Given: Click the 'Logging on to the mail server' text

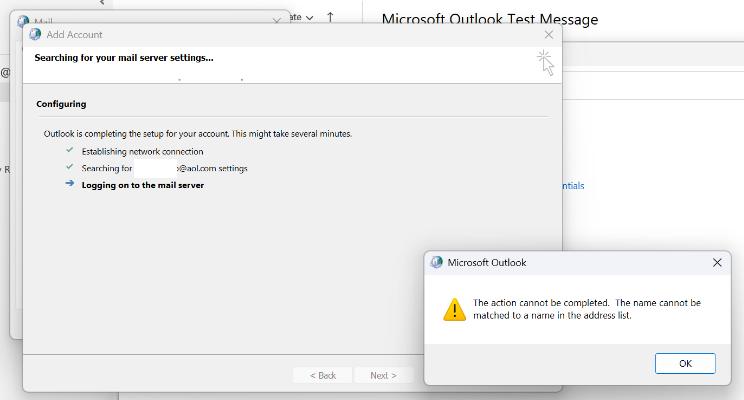Looking at the screenshot, I should (x=143, y=185).
